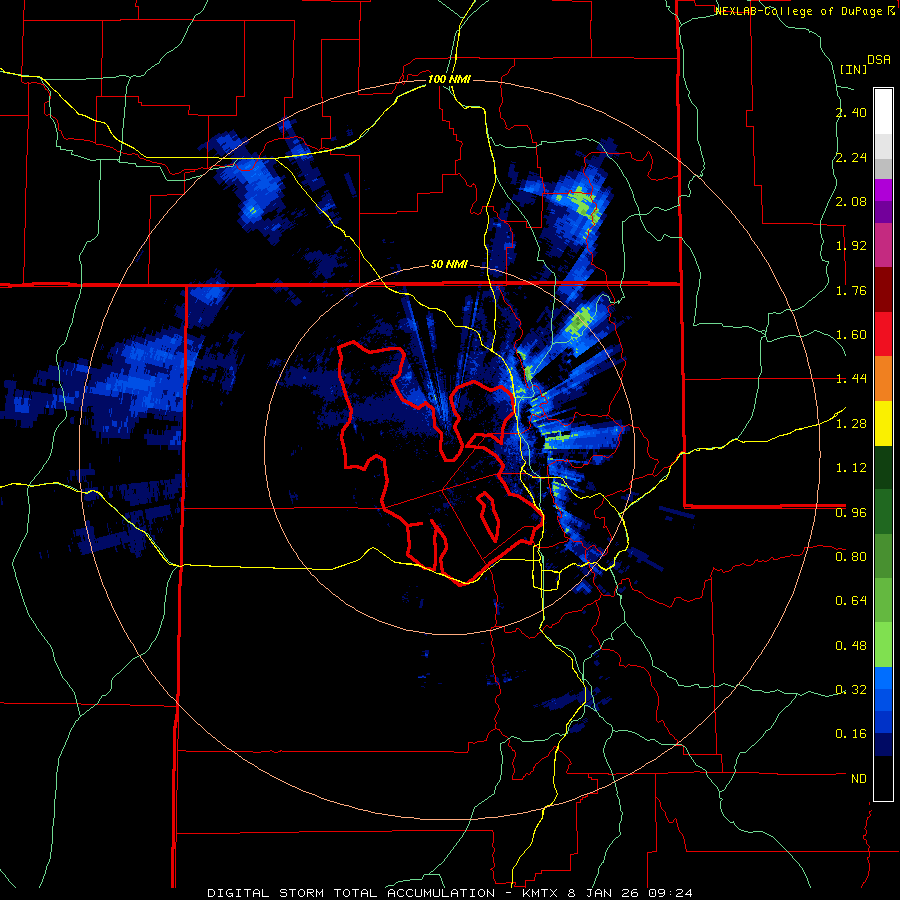
Task: Click the '1.12' legend value
Action: (851, 468)
